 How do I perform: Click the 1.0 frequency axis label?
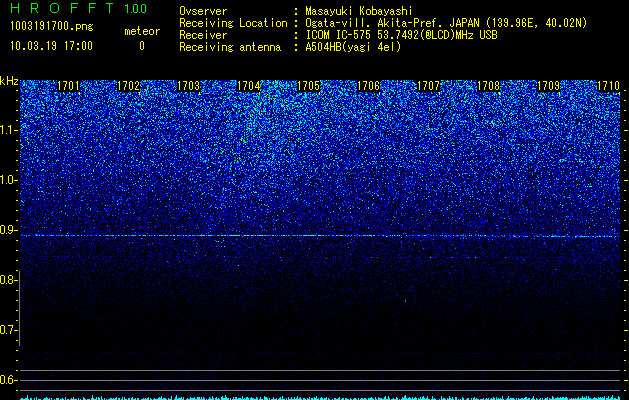pyautogui.click(x=8, y=180)
